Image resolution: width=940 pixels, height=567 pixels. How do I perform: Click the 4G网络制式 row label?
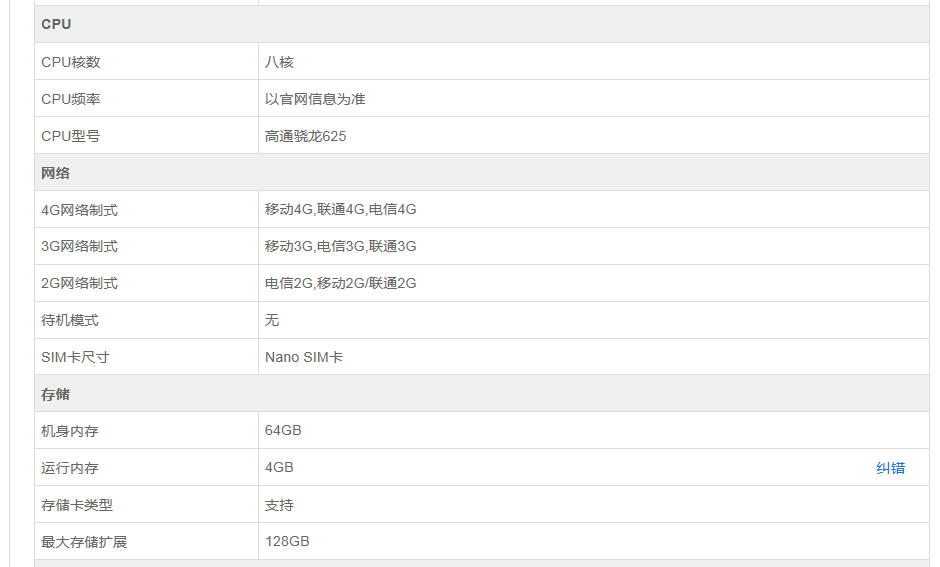[x=80, y=210]
